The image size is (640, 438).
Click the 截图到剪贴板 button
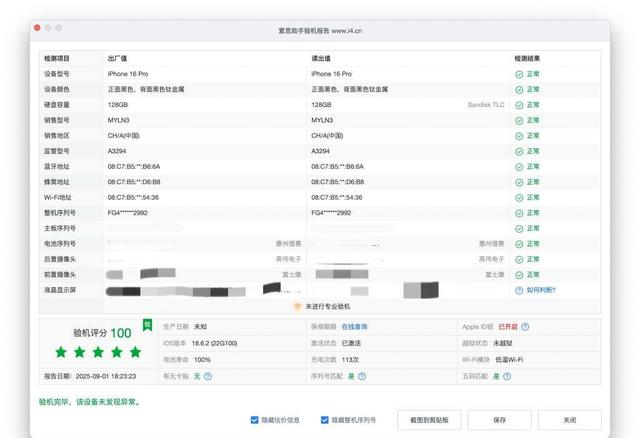pos(429,420)
